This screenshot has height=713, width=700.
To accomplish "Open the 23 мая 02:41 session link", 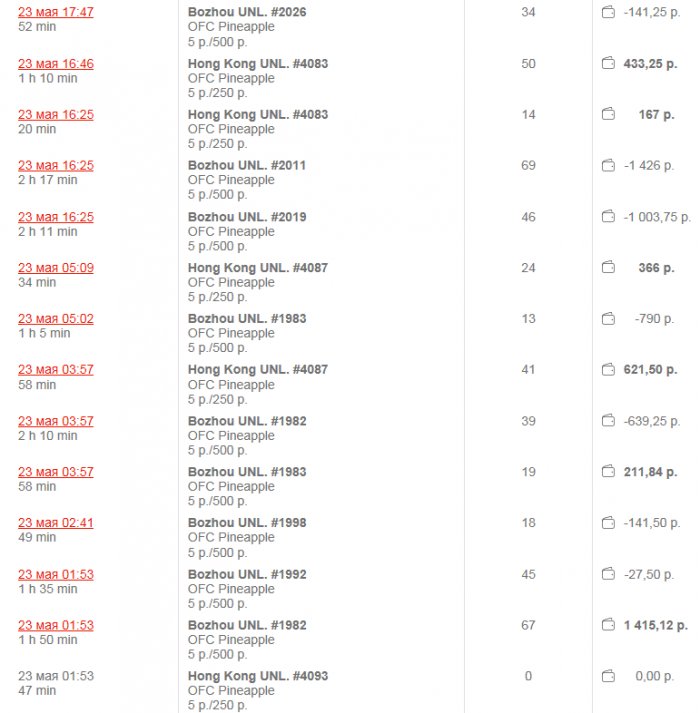I will [56, 523].
